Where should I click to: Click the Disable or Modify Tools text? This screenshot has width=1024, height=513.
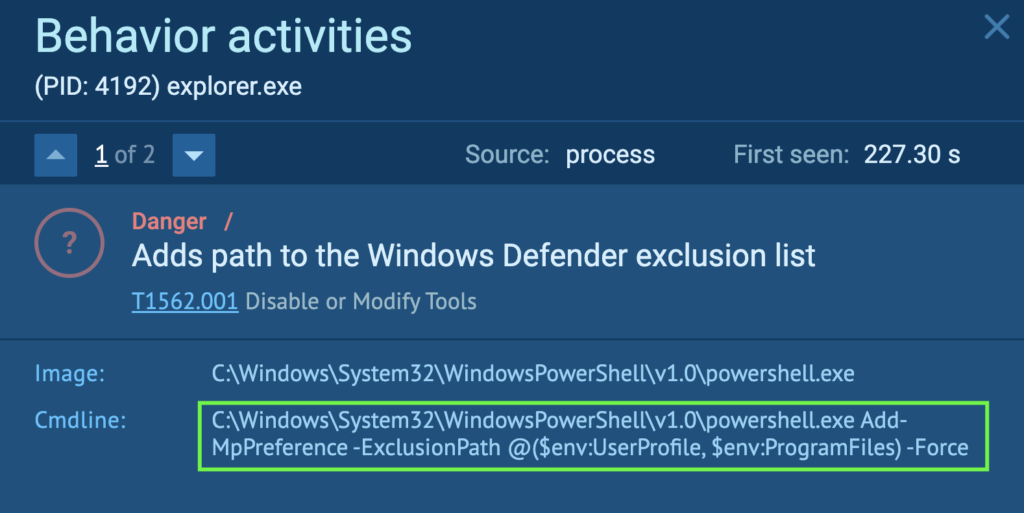(361, 301)
